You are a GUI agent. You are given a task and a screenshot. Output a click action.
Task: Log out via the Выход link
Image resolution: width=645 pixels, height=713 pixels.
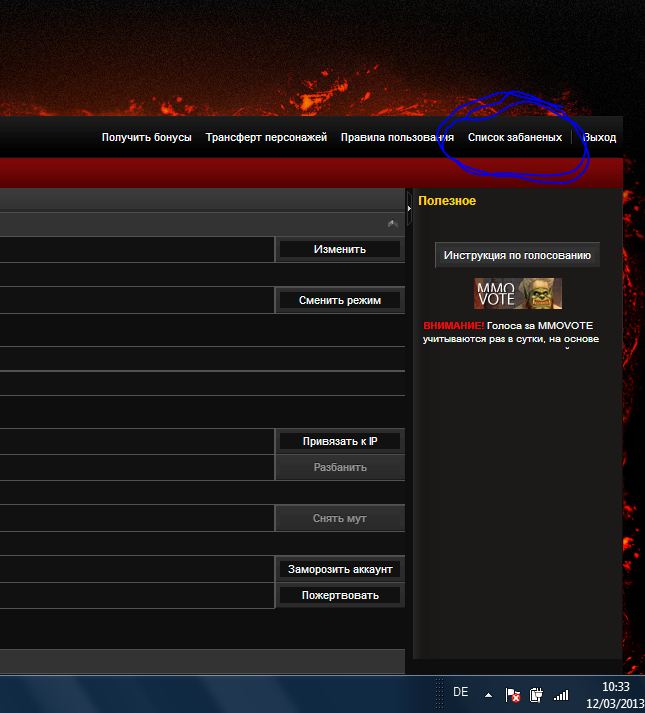(600, 137)
